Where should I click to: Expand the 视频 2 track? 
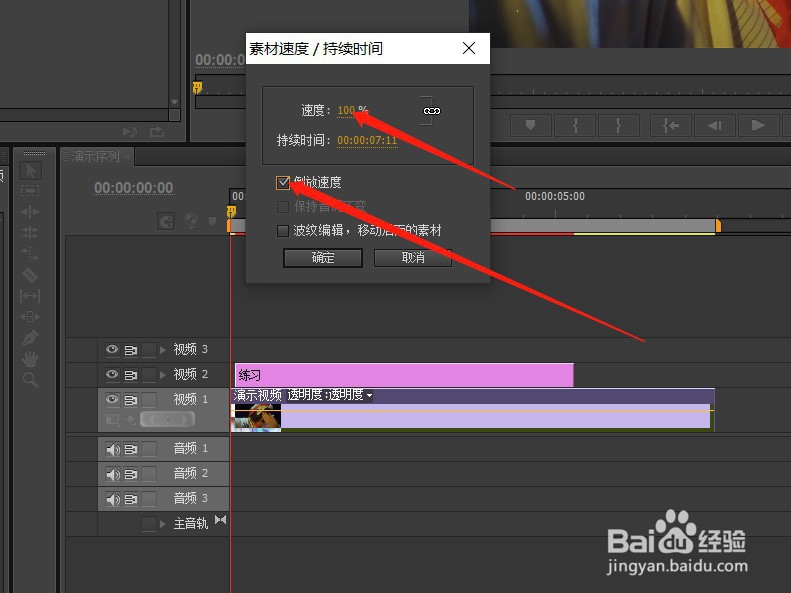(162, 375)
